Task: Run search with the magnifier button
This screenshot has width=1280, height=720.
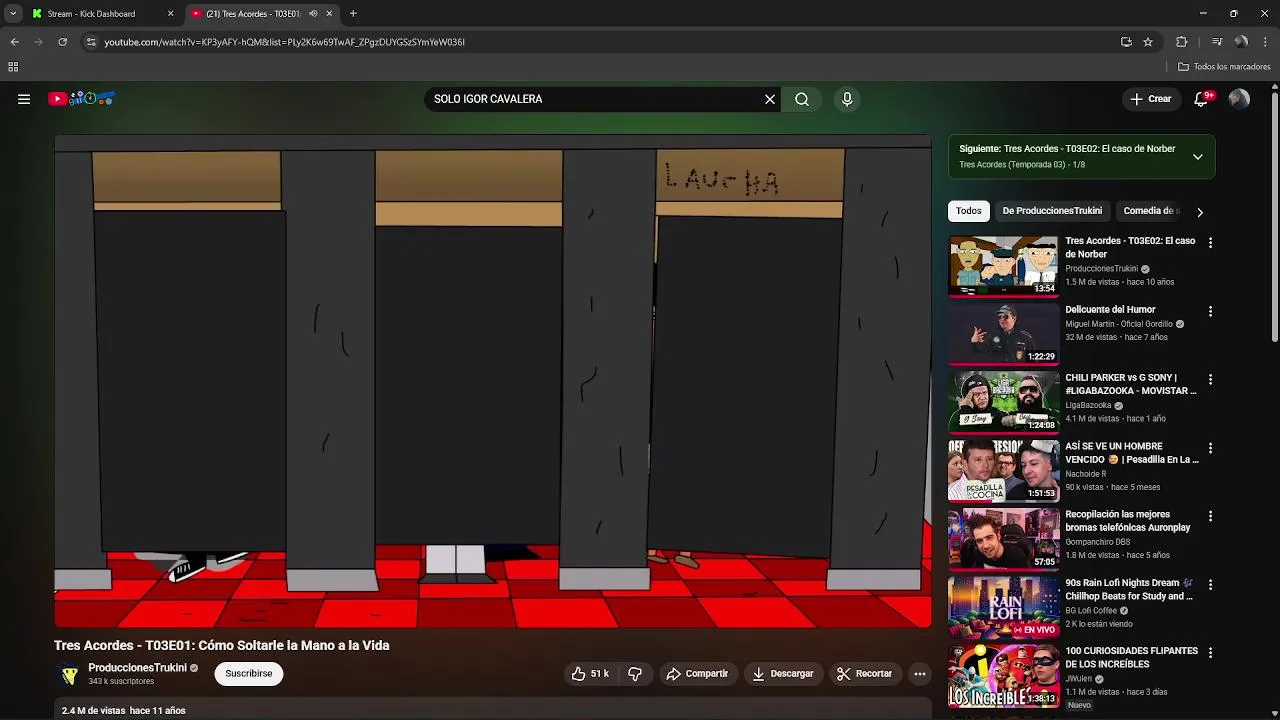Action: click(x=802, y=99)
